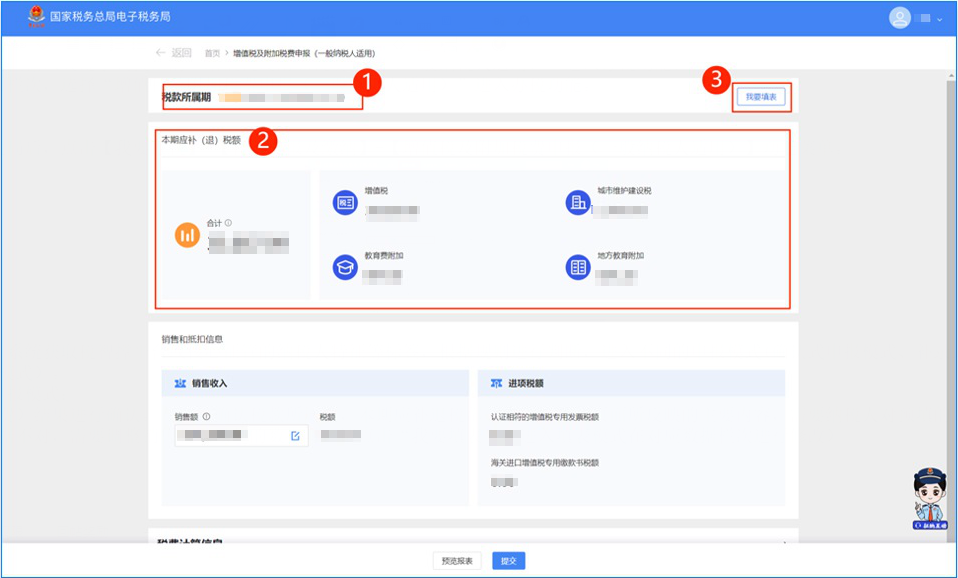The width and height of the screenshot is (958, 578).
Task: Expand the account dropdown arrow beside avatar
Action: coord(940,19)
